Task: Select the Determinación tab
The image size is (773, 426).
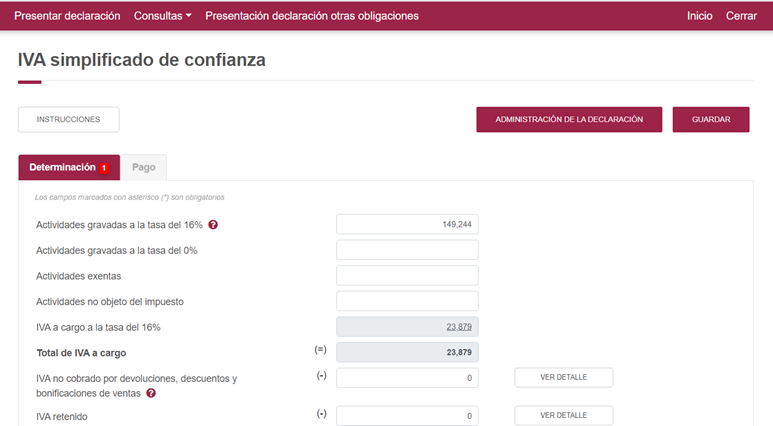Action: point(63,168)
